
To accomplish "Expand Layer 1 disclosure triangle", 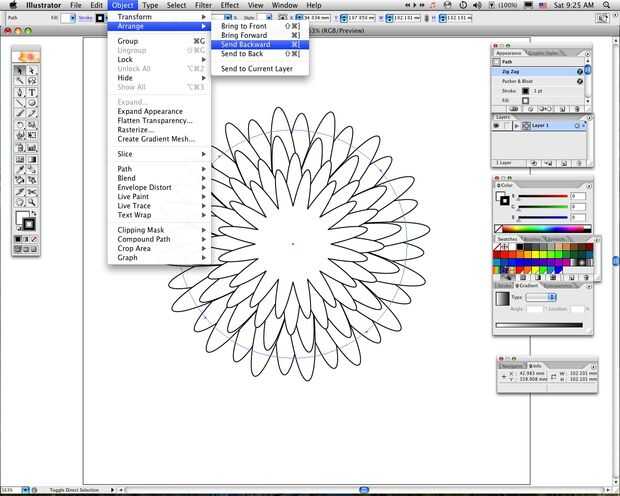I will (517, 125).
